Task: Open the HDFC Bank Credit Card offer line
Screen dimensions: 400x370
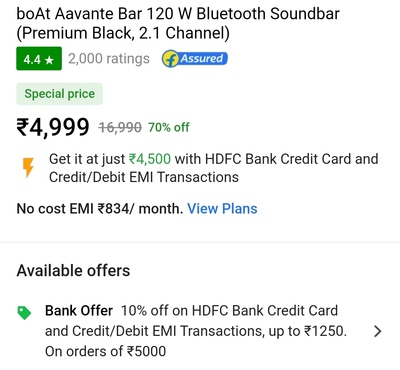Action: (214, 168)
